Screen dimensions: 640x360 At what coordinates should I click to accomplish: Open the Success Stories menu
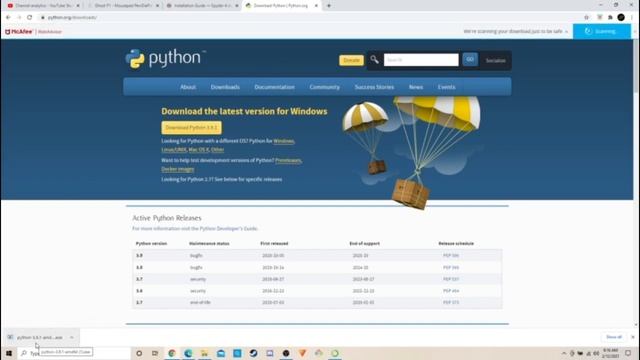(374, 87)
